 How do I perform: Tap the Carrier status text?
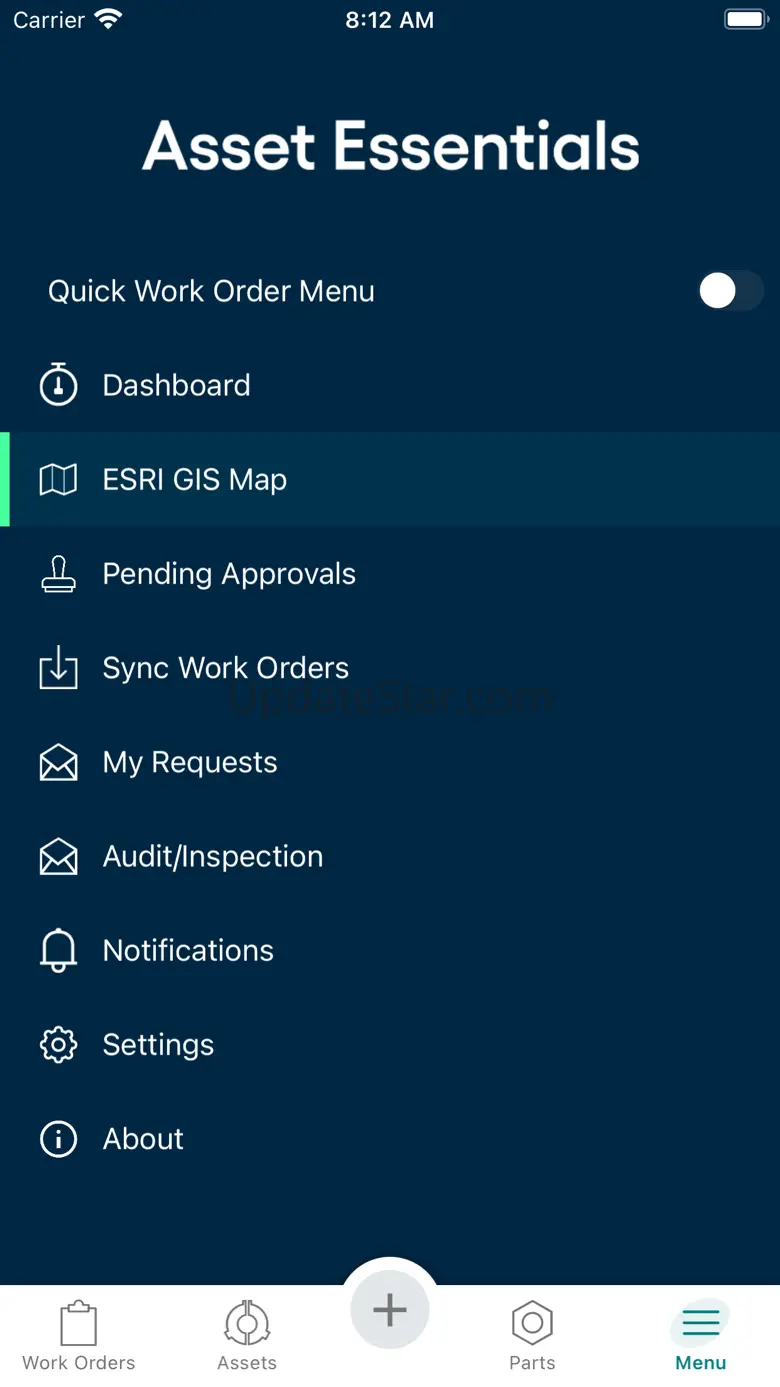coord(49,20)
